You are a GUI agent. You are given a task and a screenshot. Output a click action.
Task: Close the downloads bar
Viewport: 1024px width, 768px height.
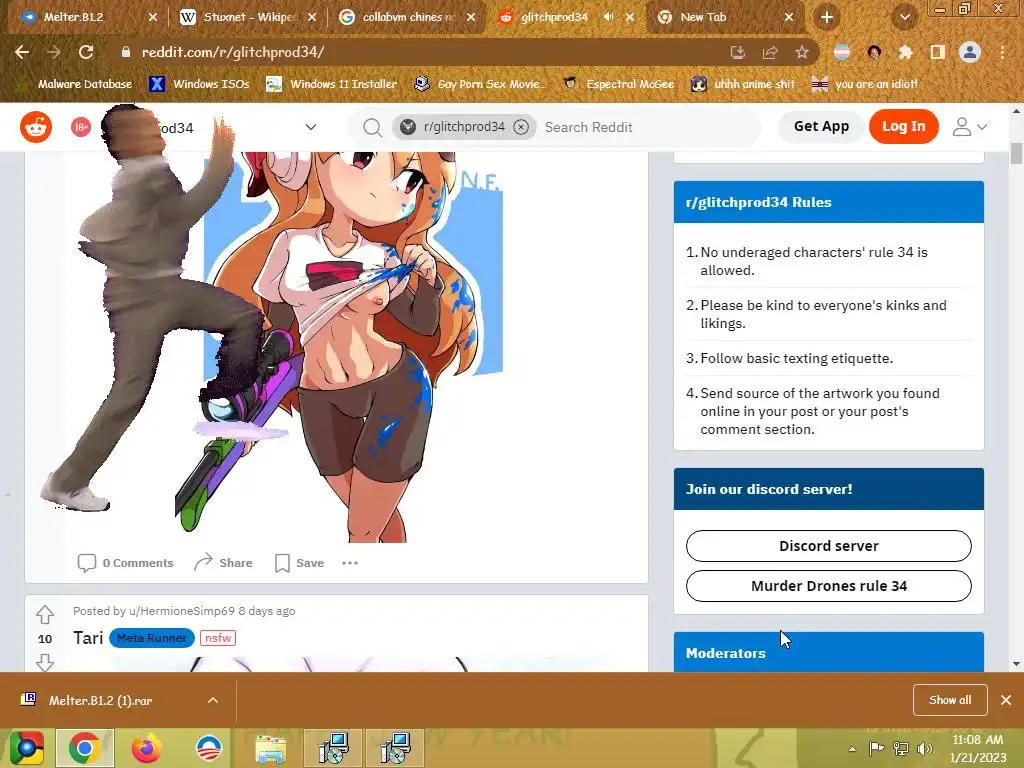click(1006, 700)
